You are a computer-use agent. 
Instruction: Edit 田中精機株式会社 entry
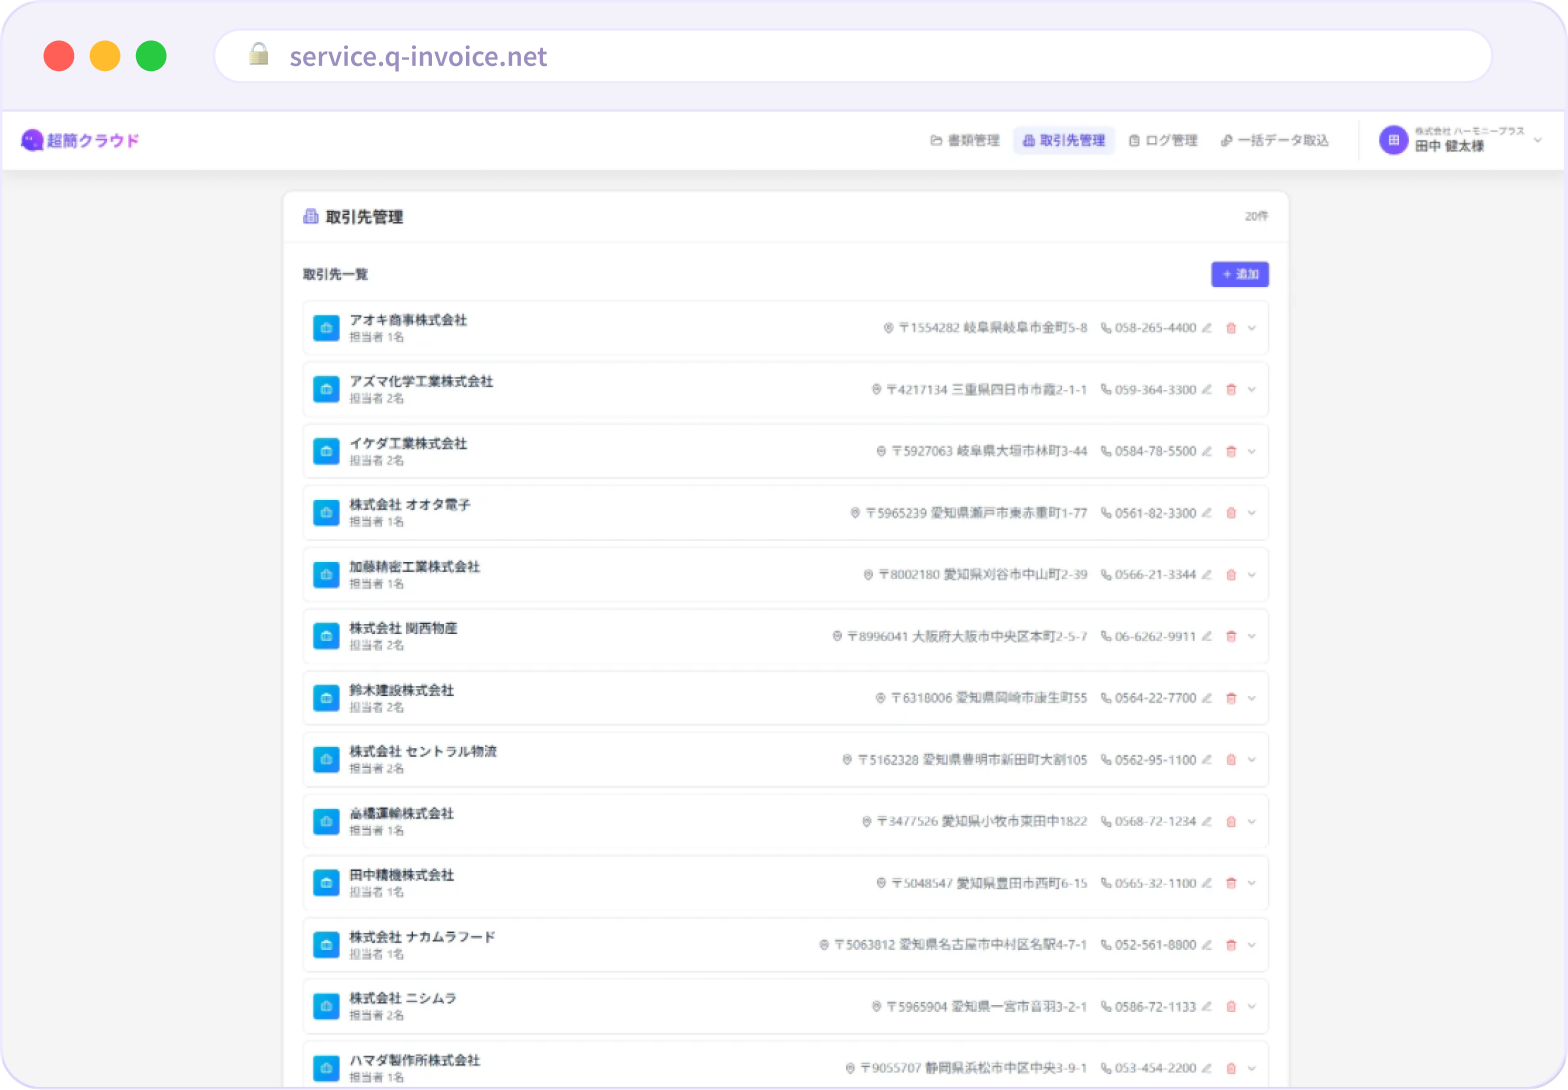click(x=1207, y=883)
